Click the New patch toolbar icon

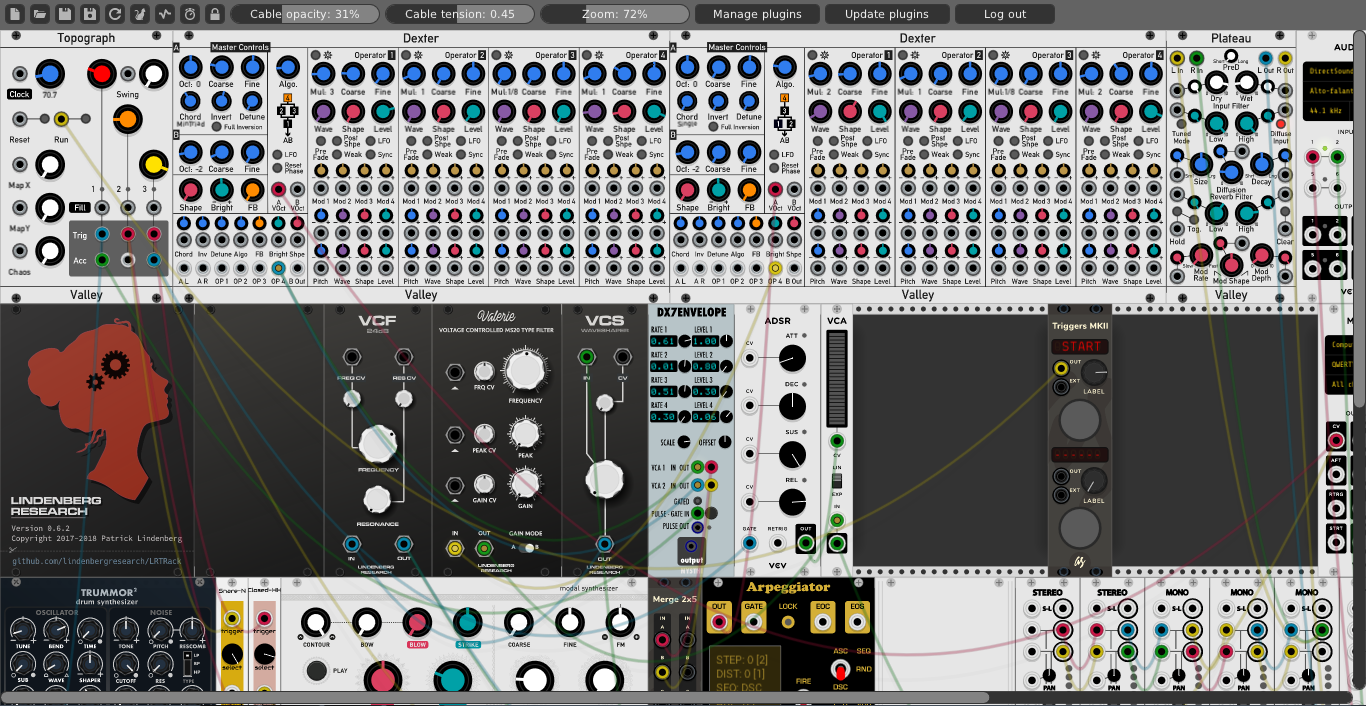pyautogui.click(x=14, y=14)
